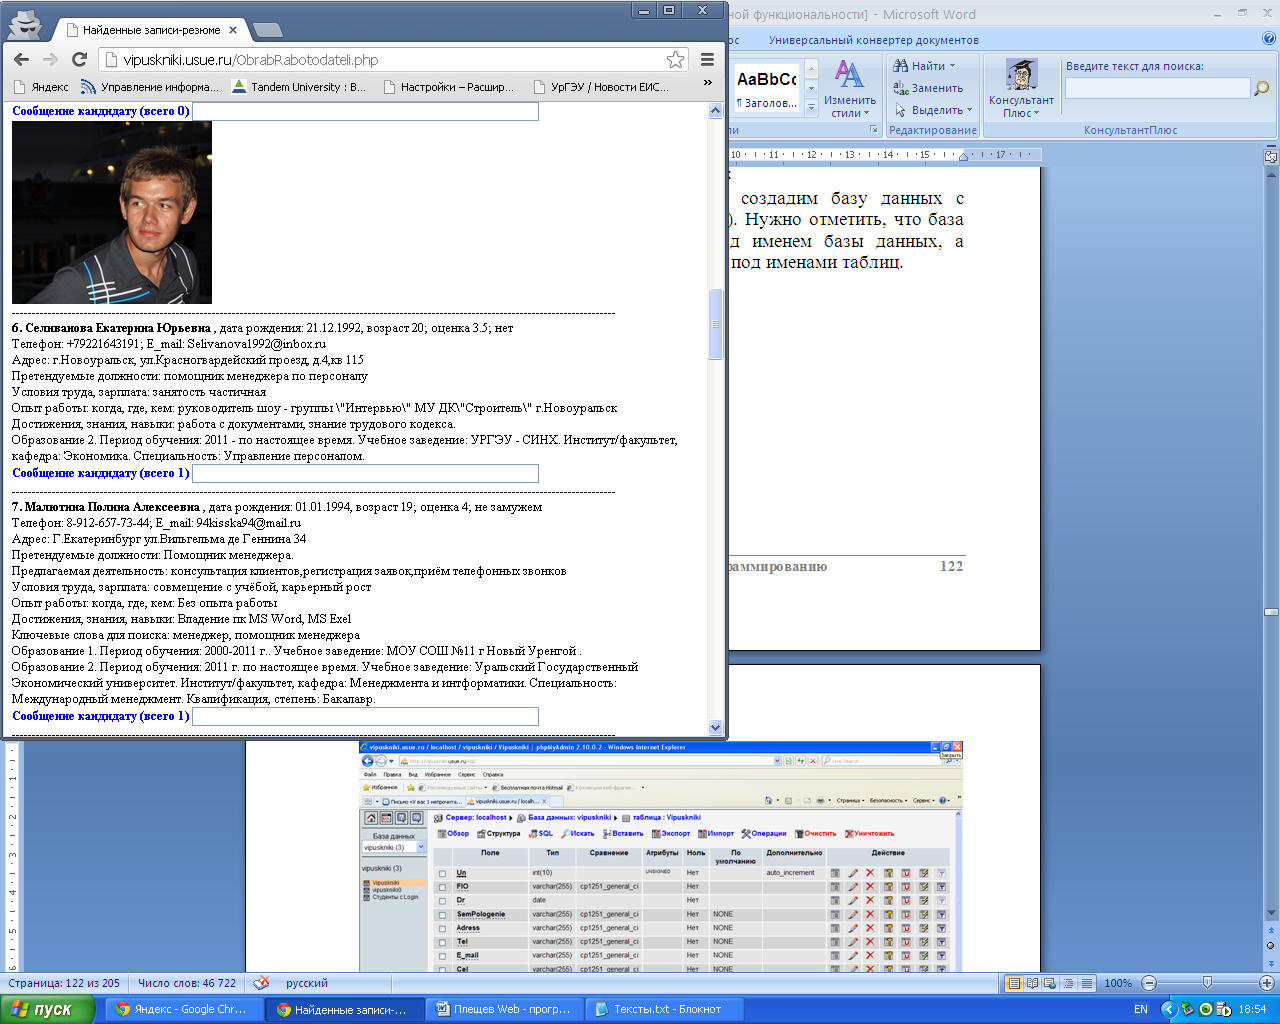Click Word scrollbar down arrow
The width and height of the screenshot is (1280, 1024).
pyautogui.click(x=1271, y=914)
